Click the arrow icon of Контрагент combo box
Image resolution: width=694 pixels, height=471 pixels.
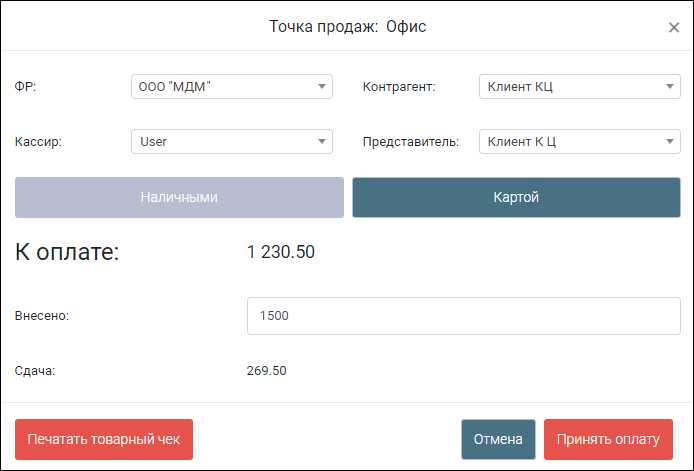670,86
